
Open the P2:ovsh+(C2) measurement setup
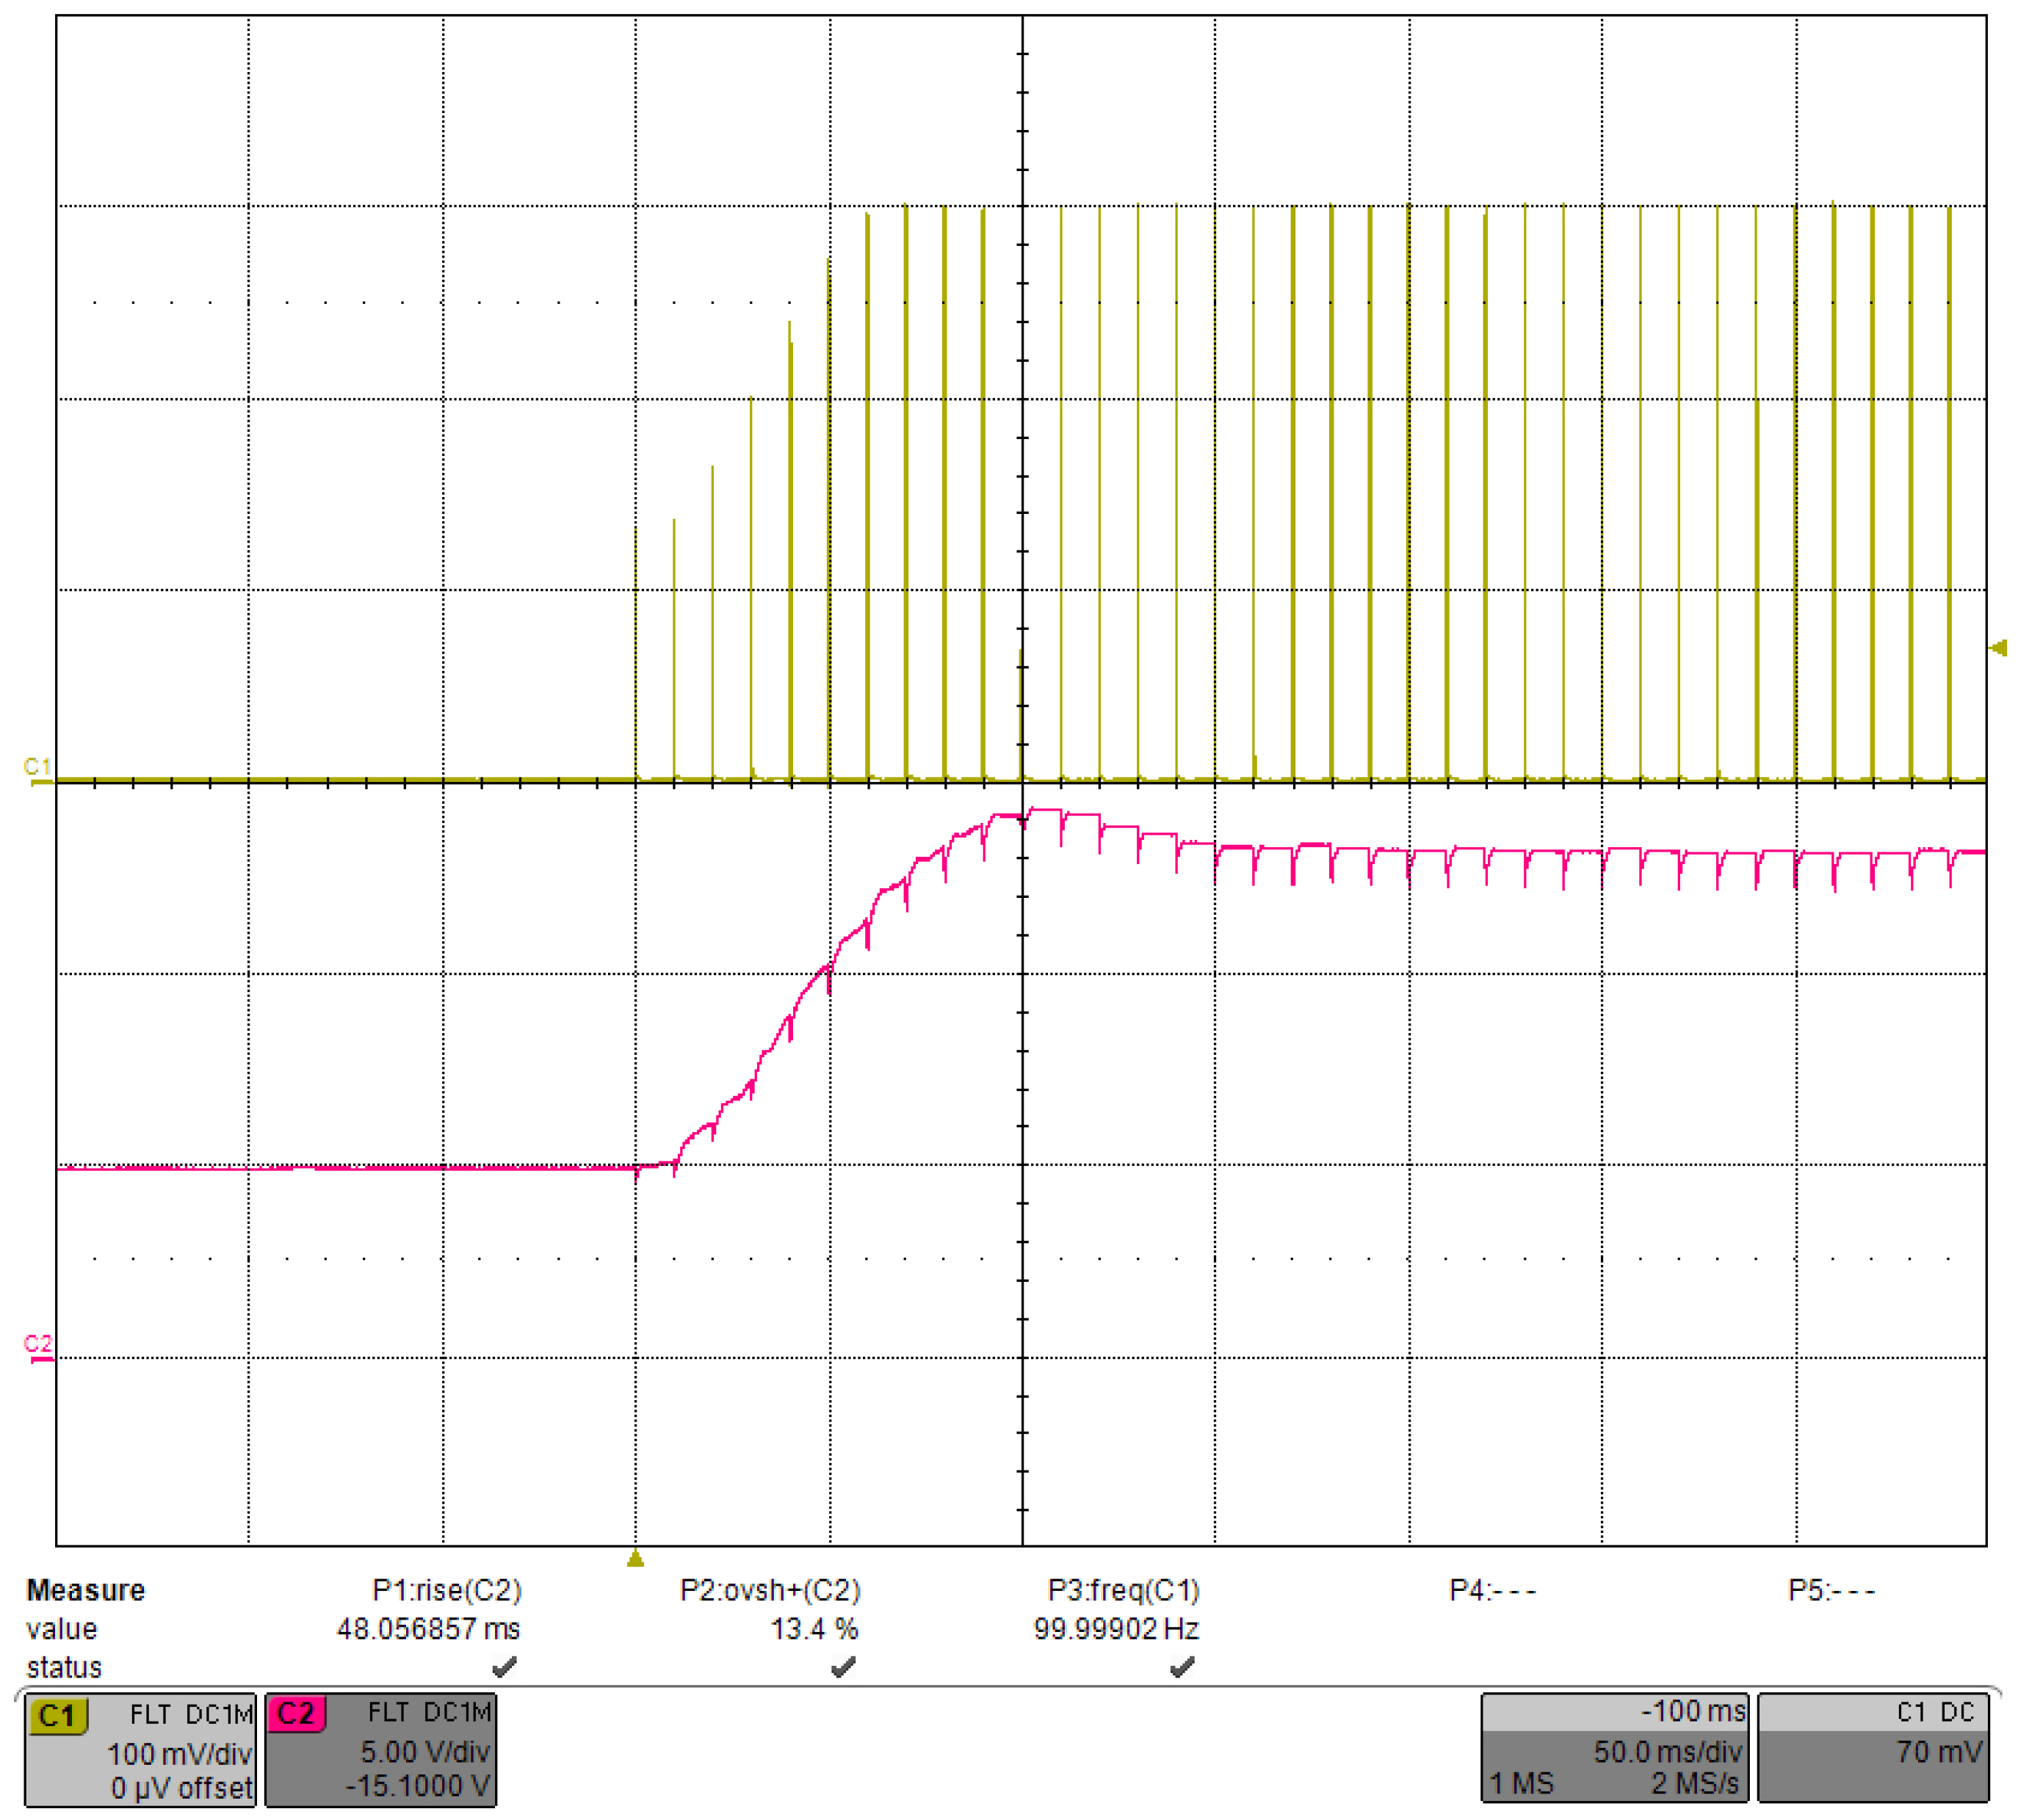pos(769,1591)
